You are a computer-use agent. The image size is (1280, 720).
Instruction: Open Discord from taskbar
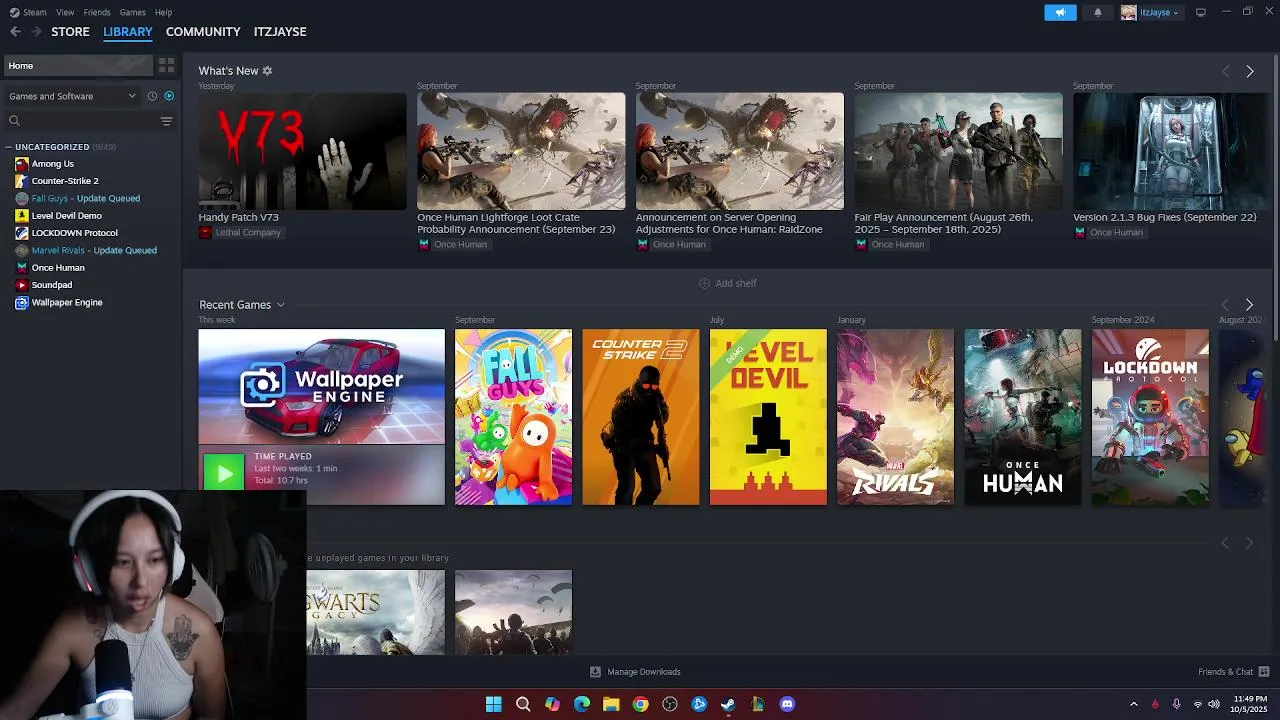787,704
